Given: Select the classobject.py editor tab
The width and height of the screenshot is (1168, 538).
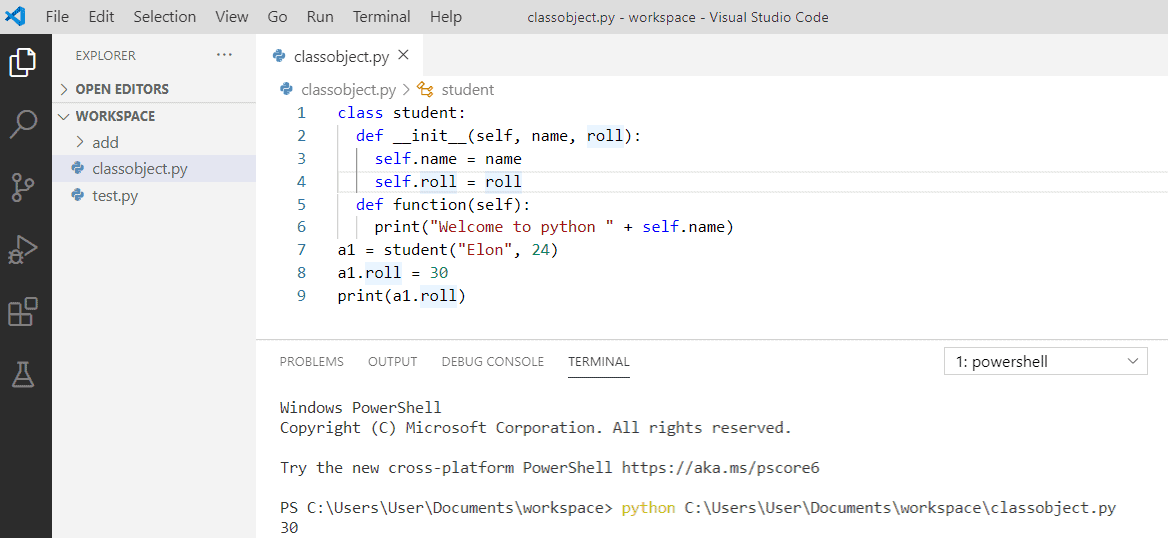Looking at the screenshot, I should pos(341,56).
